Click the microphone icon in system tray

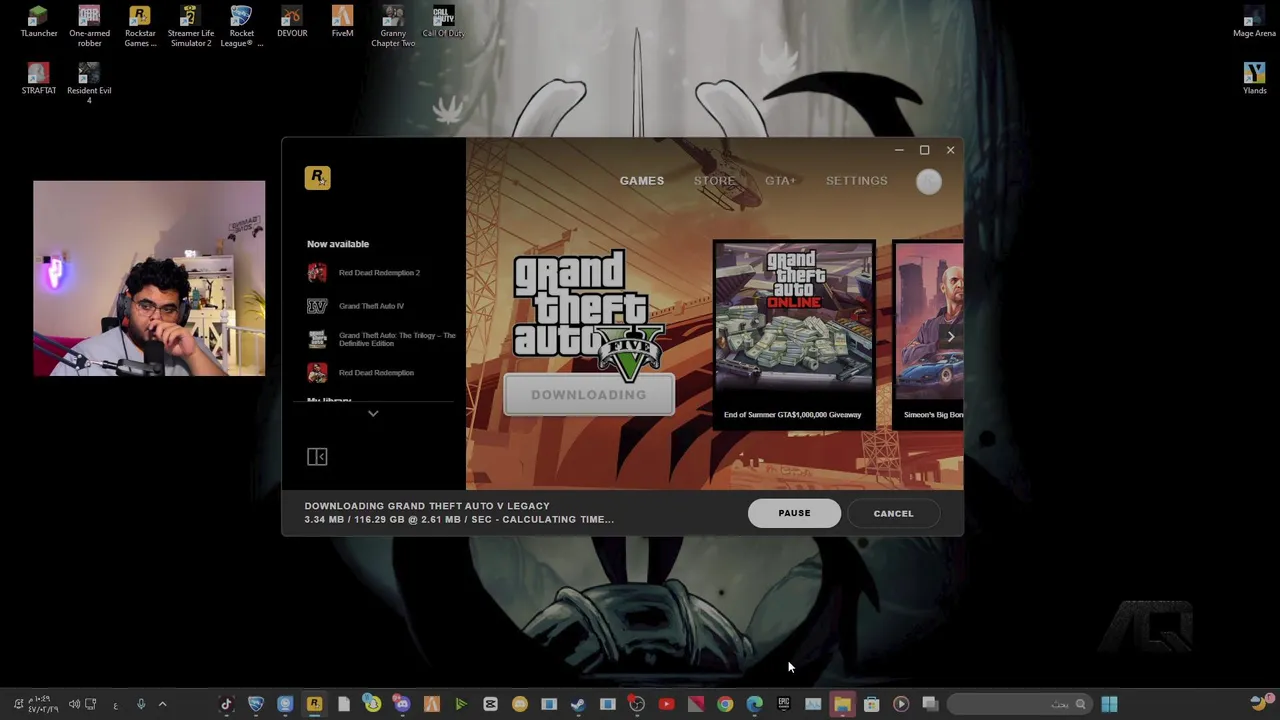141,704
